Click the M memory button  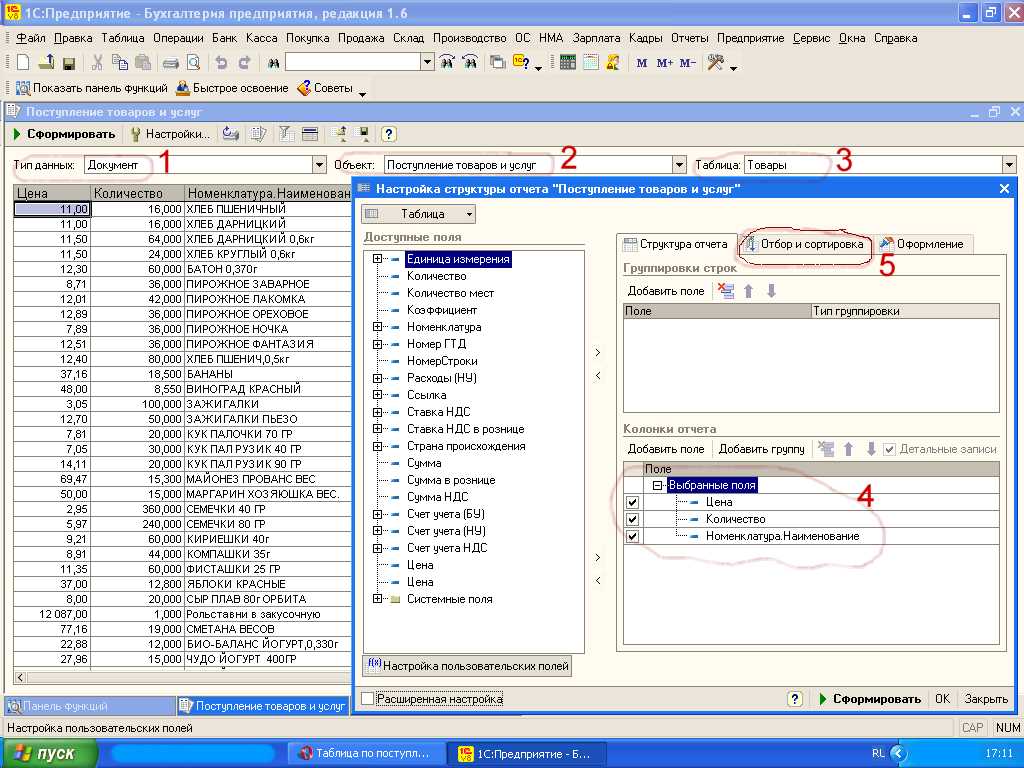(641, 63)
